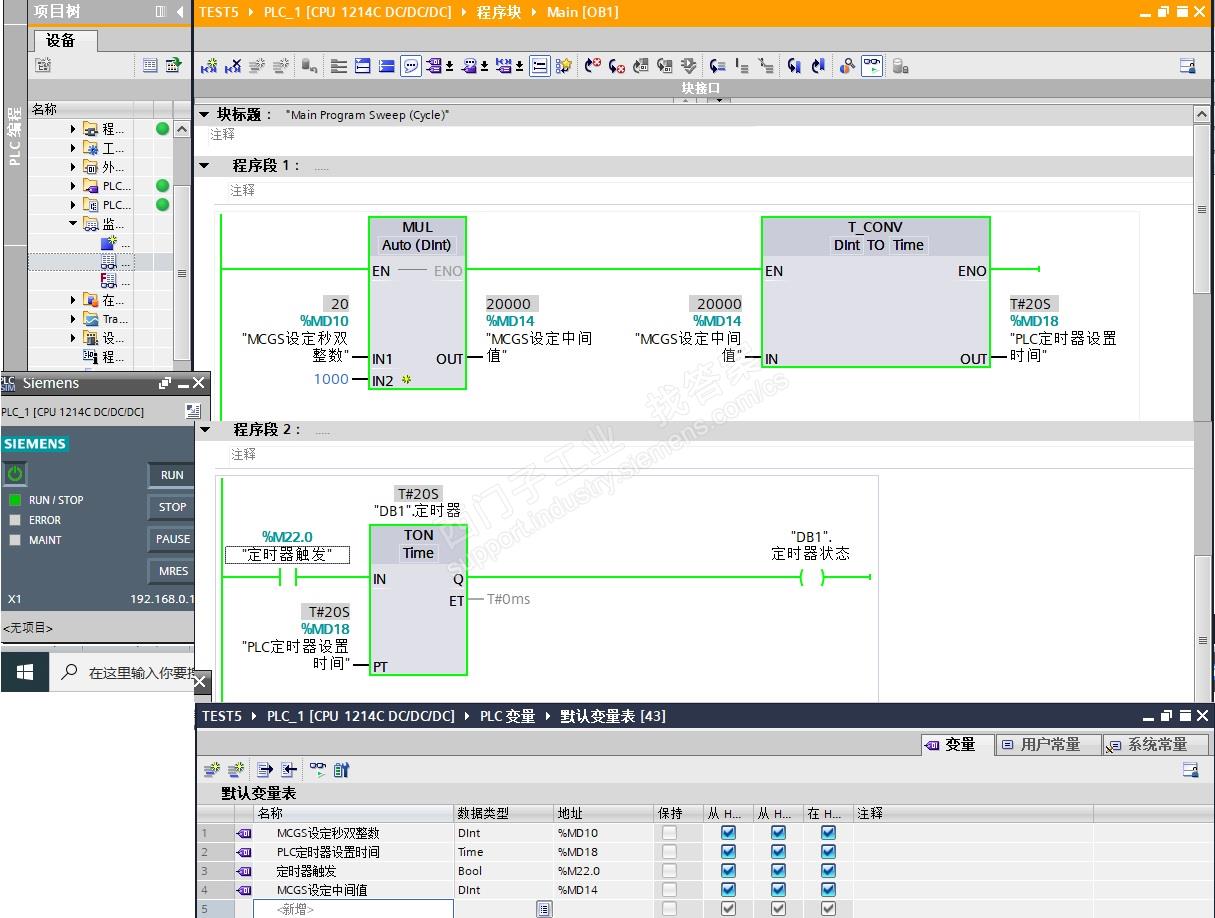The height and width of the screenshot is (918, 1215).
Task: Click the favorites star icon in editor toolbar
Action: [x=564, y=66]
